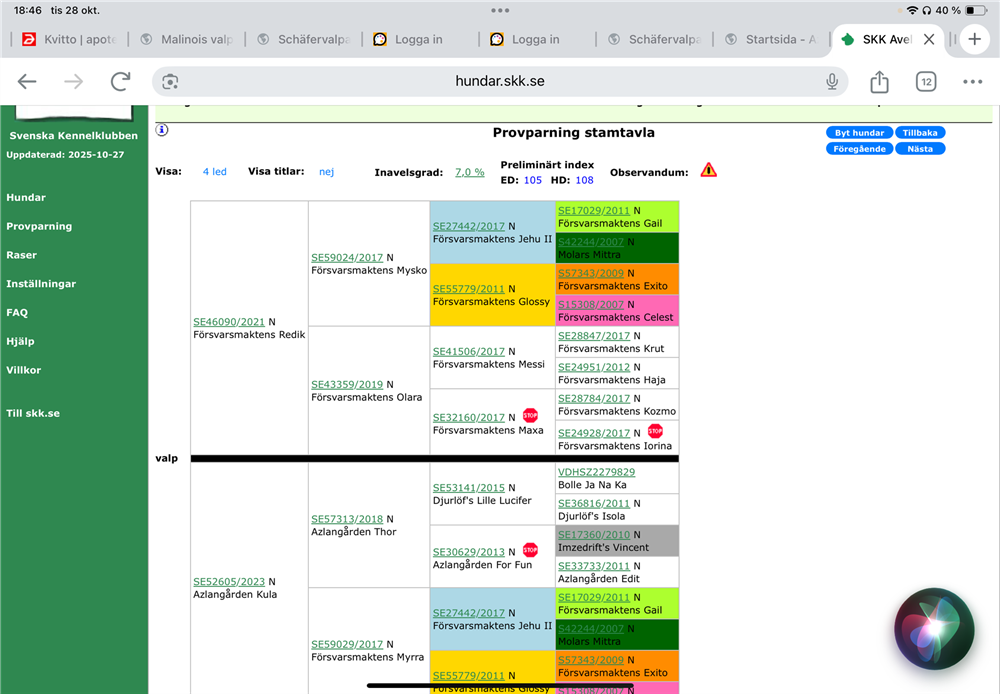Open the Safari share sheet icon
The width and height of the screenshot is (1000, 694).
tap(879, 82)
